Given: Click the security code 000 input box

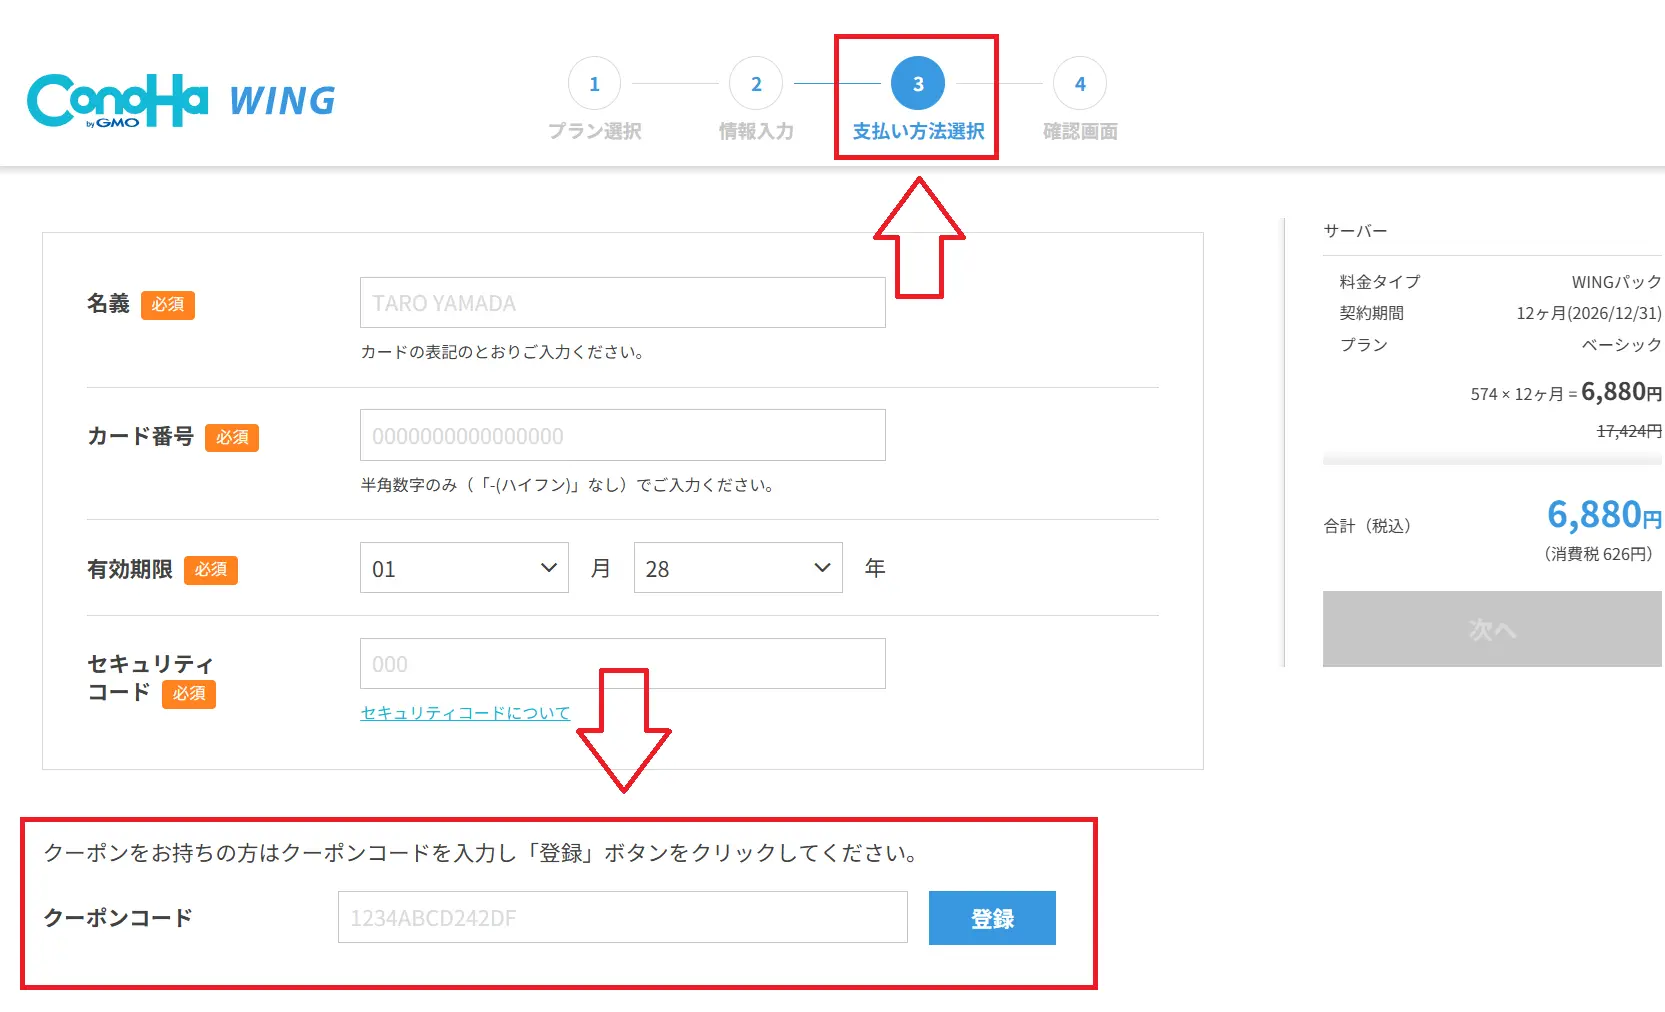Looking at the screenshot, I should (x=622, y=663).
